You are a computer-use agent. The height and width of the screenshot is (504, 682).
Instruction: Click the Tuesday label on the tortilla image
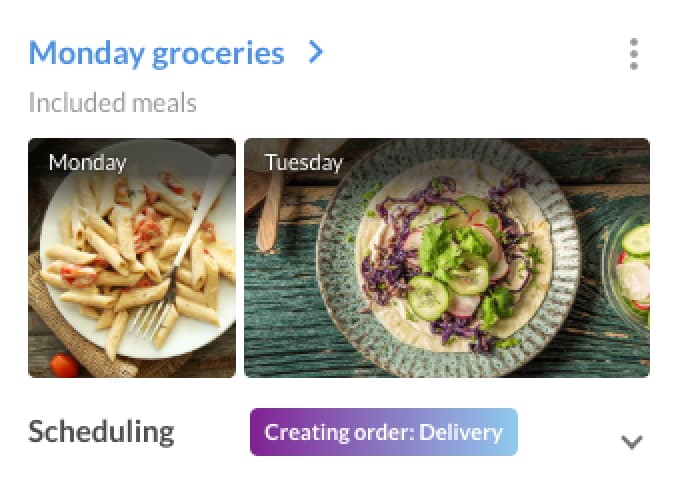[303, 162]
